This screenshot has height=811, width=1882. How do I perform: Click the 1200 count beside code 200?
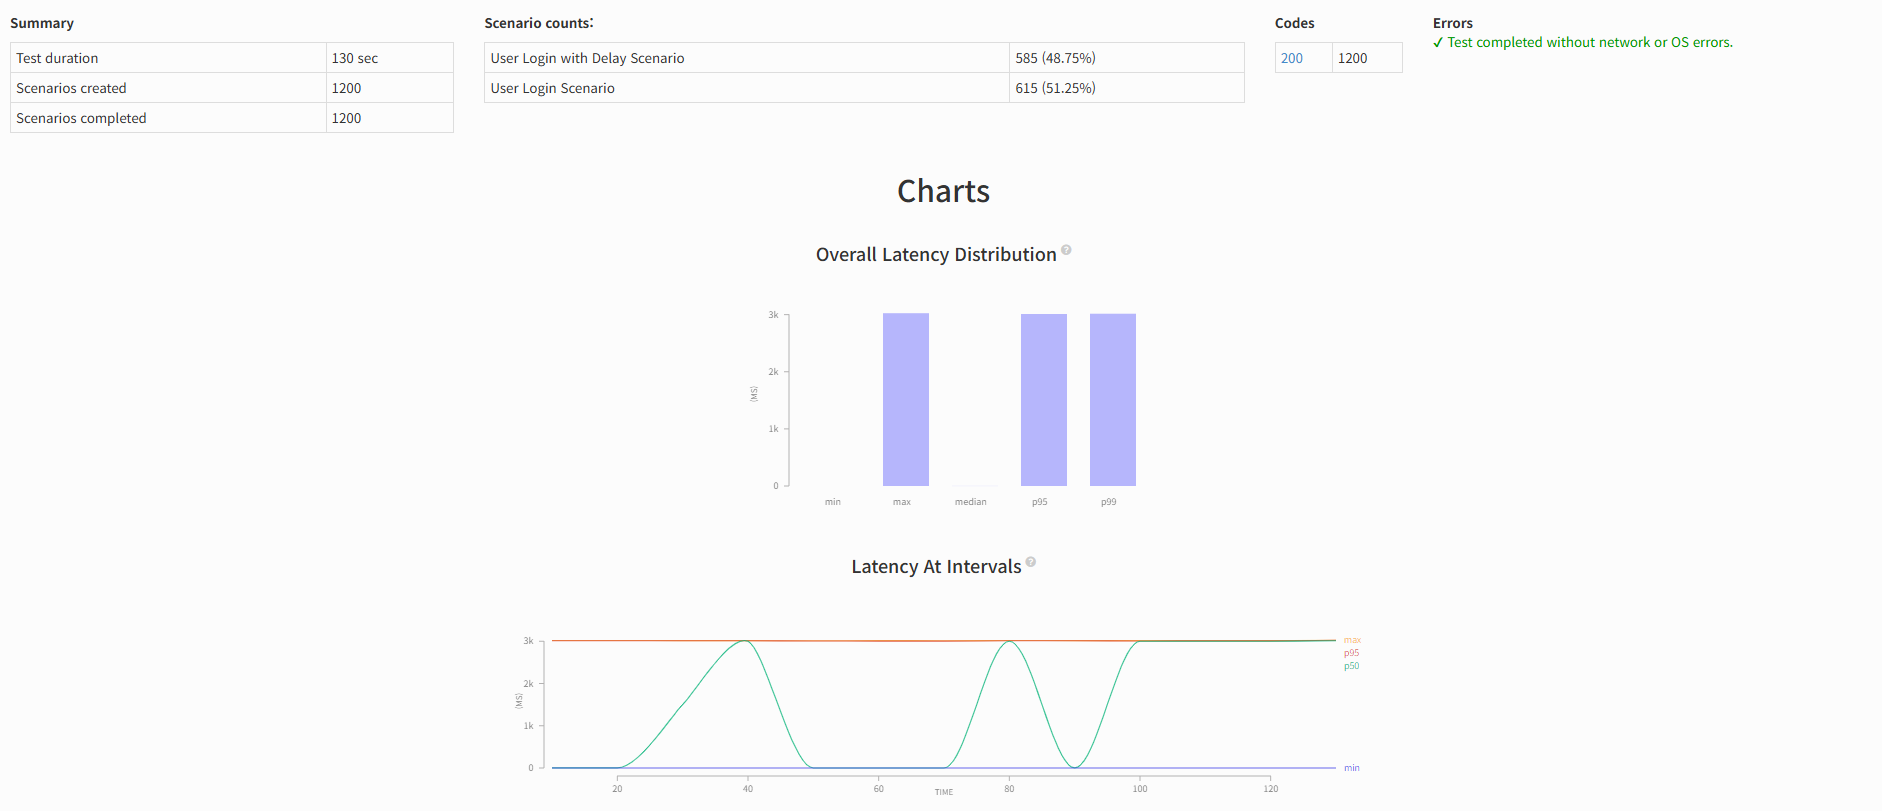point(1352,58)
